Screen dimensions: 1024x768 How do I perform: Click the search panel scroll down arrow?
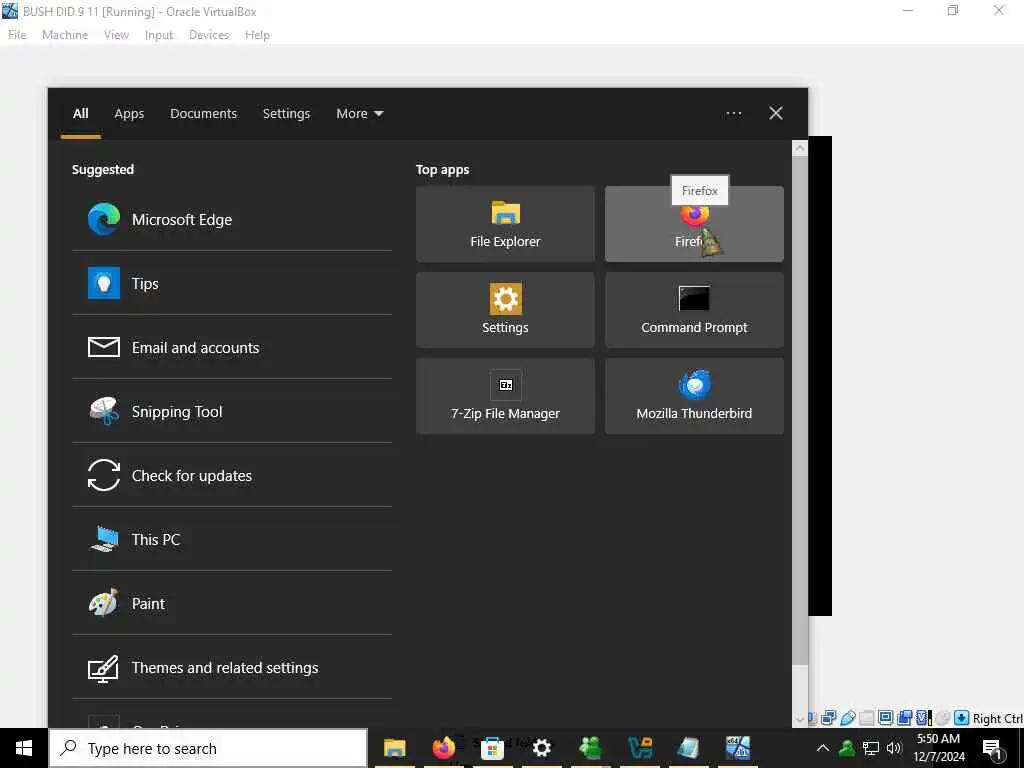click(800, 720)
